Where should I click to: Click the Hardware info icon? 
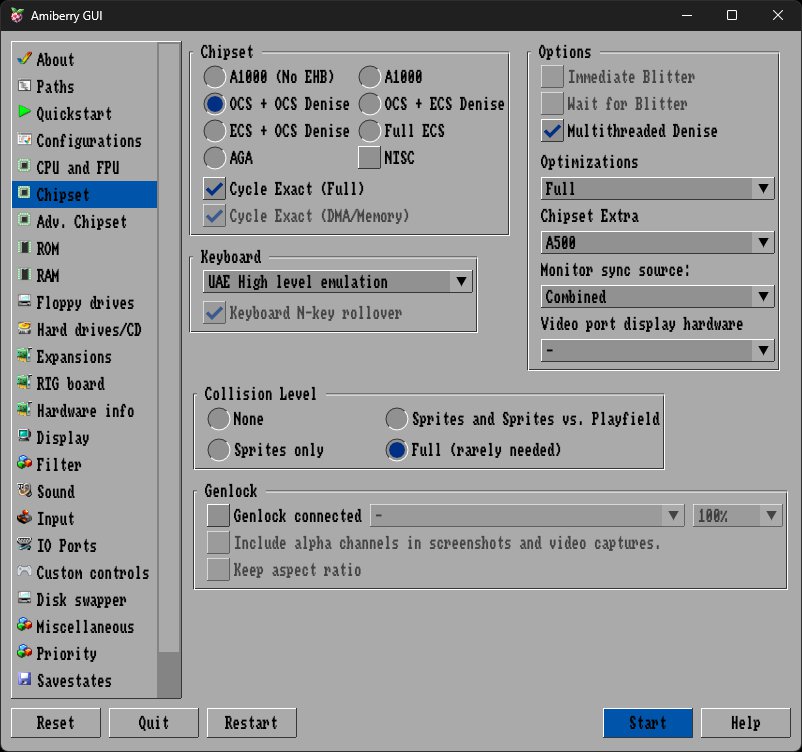[24, 409]
